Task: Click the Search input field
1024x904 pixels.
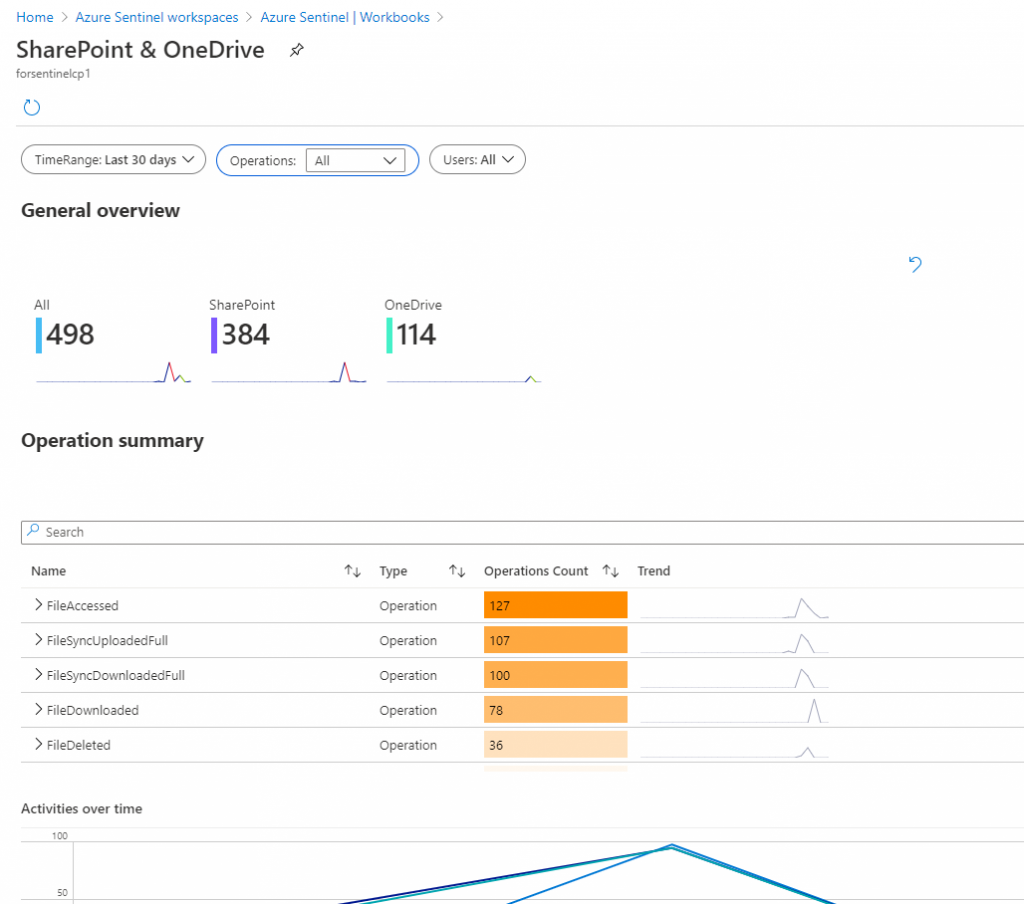Action: coord(522,532)
